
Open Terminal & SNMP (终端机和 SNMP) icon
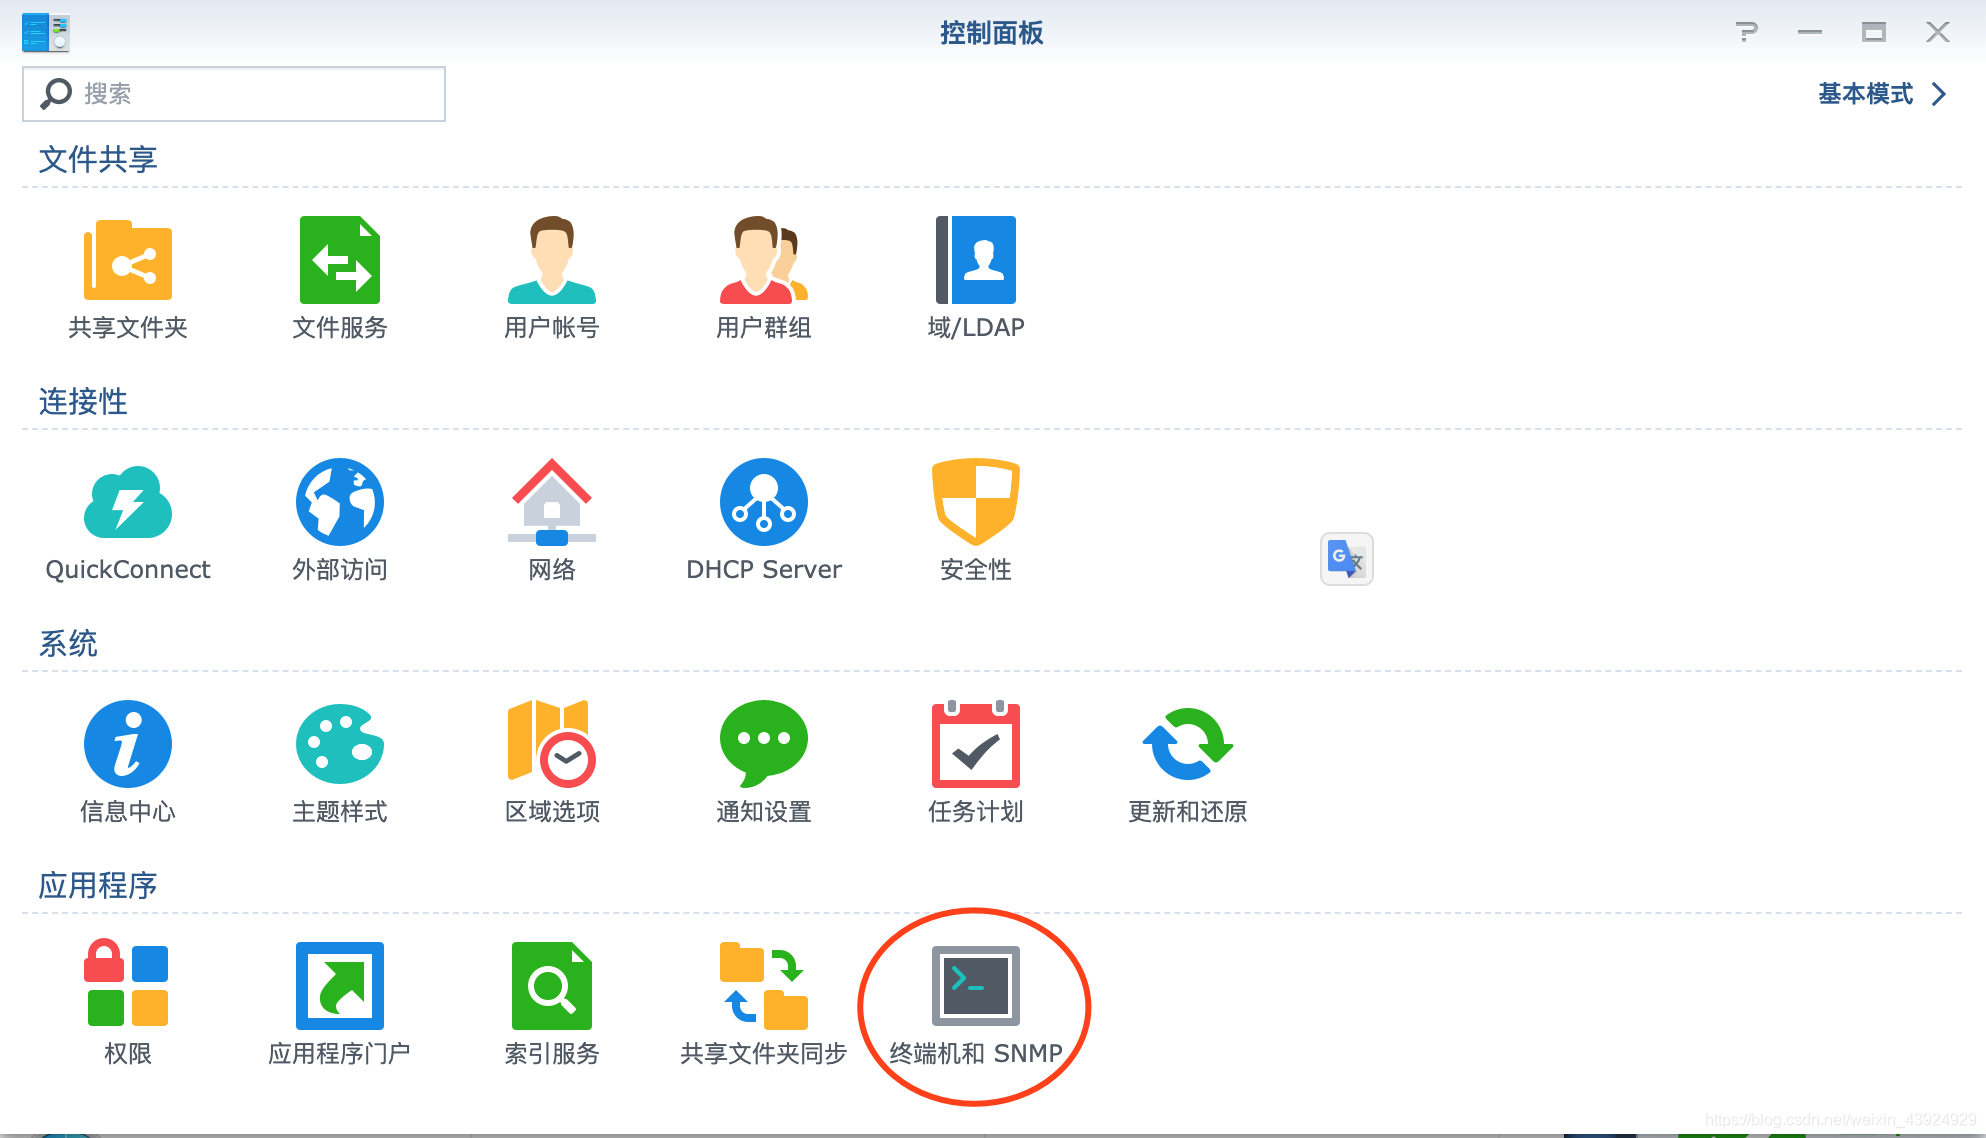[976, 987]
